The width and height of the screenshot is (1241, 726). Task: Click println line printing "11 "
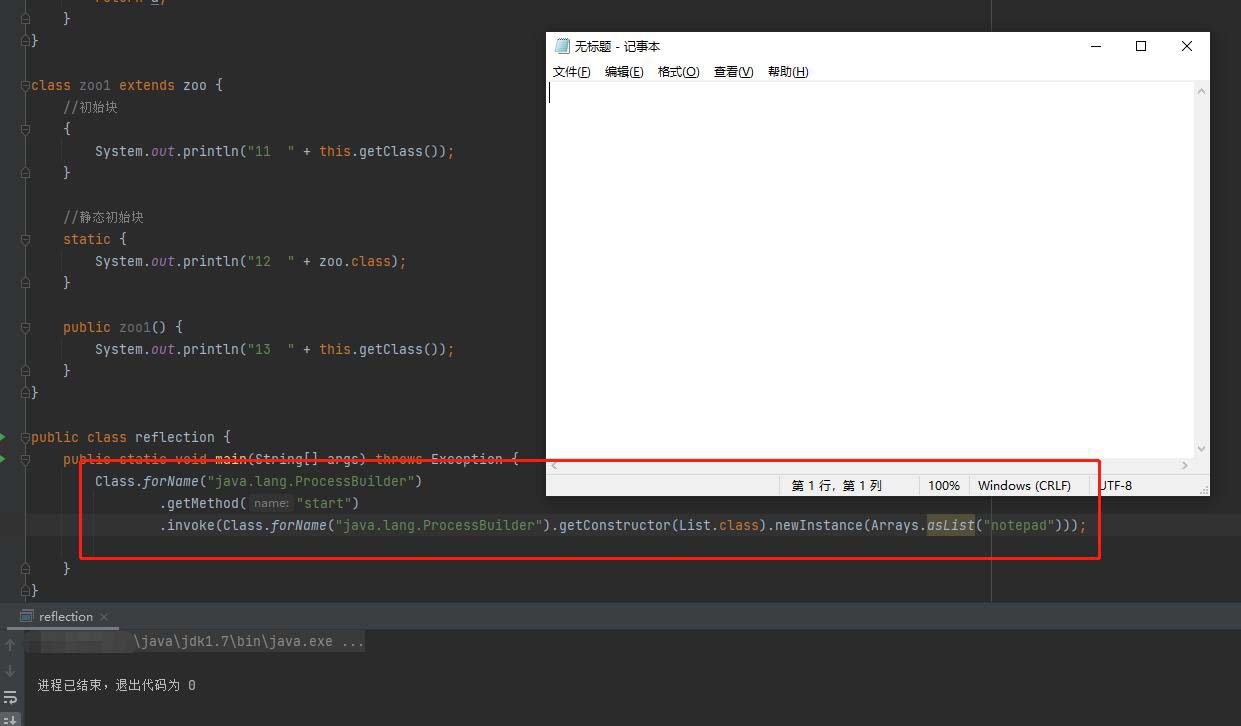[274, 151]
